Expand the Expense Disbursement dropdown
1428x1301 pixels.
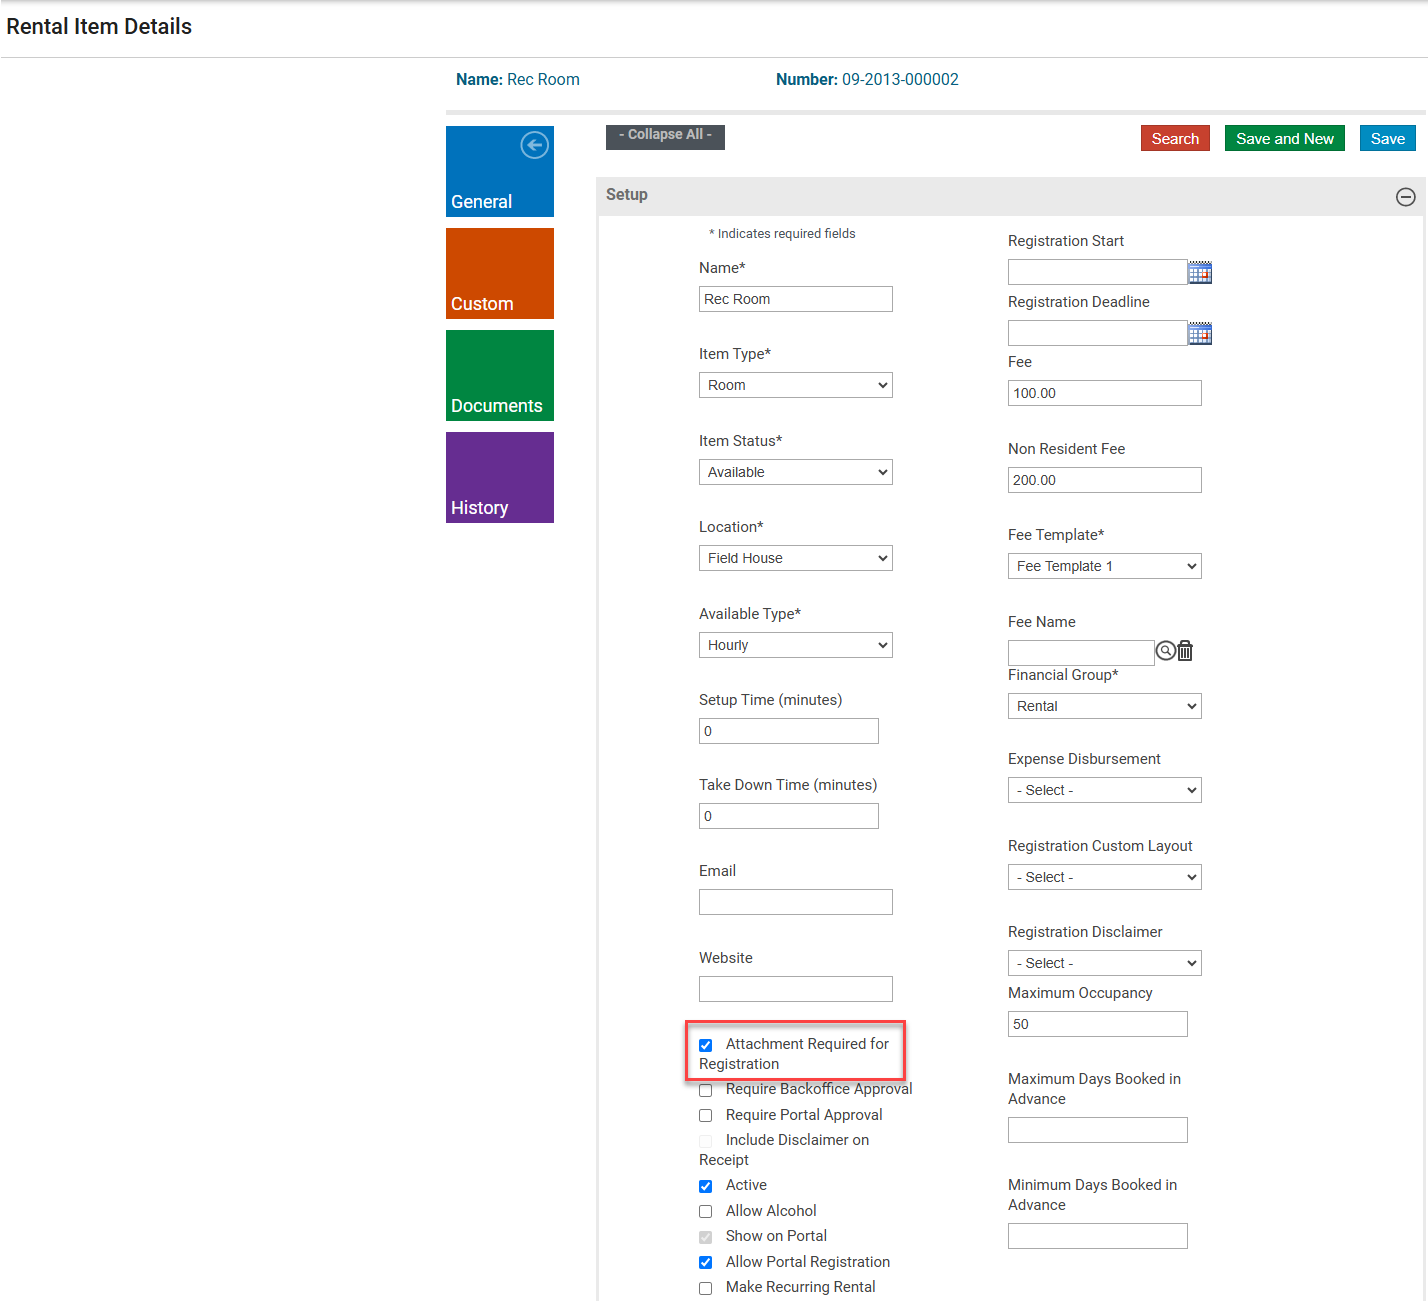[x=1104, y=790]
